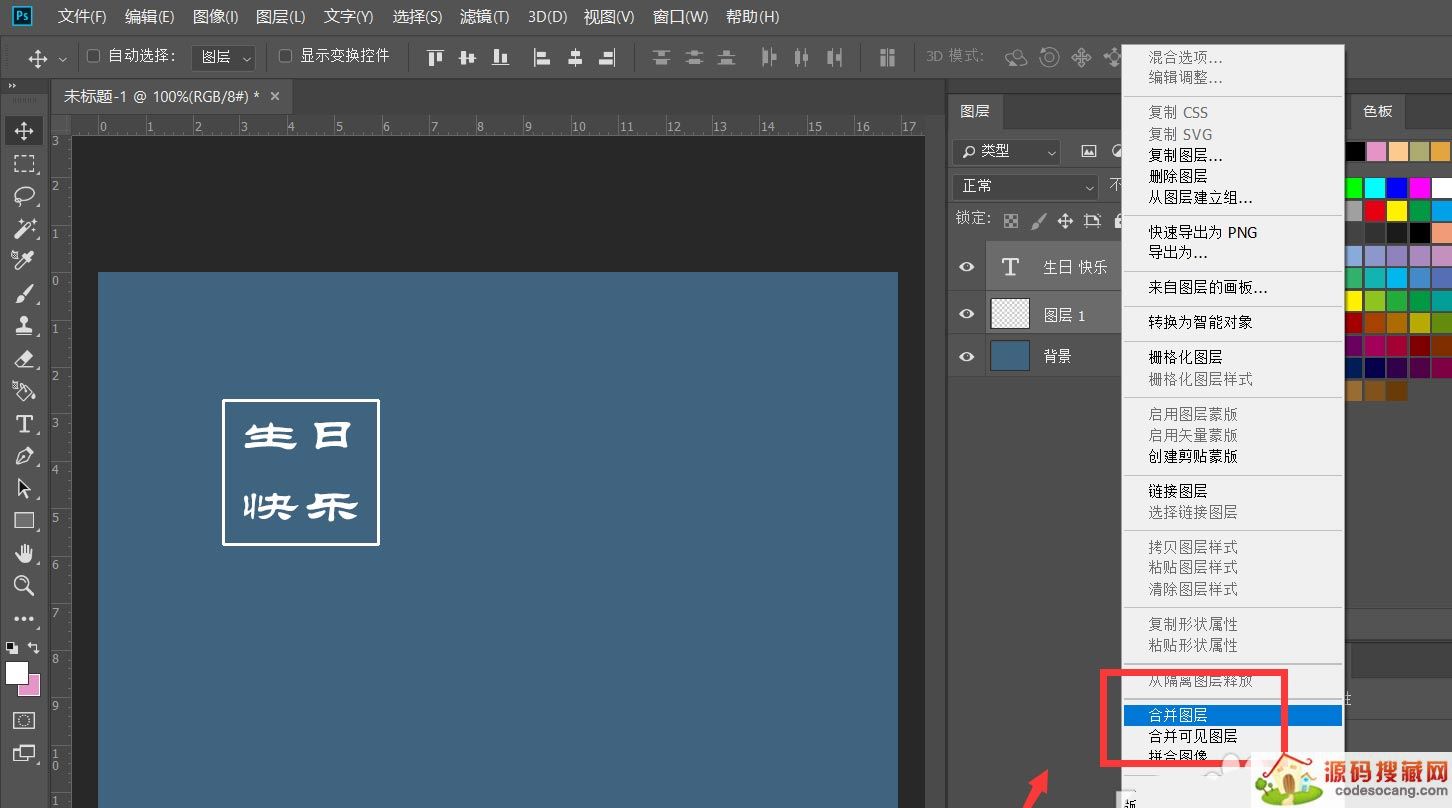Switch to the 色板 tab
This screenshot has height=808, width=1452.
(x=1378, y=111)
